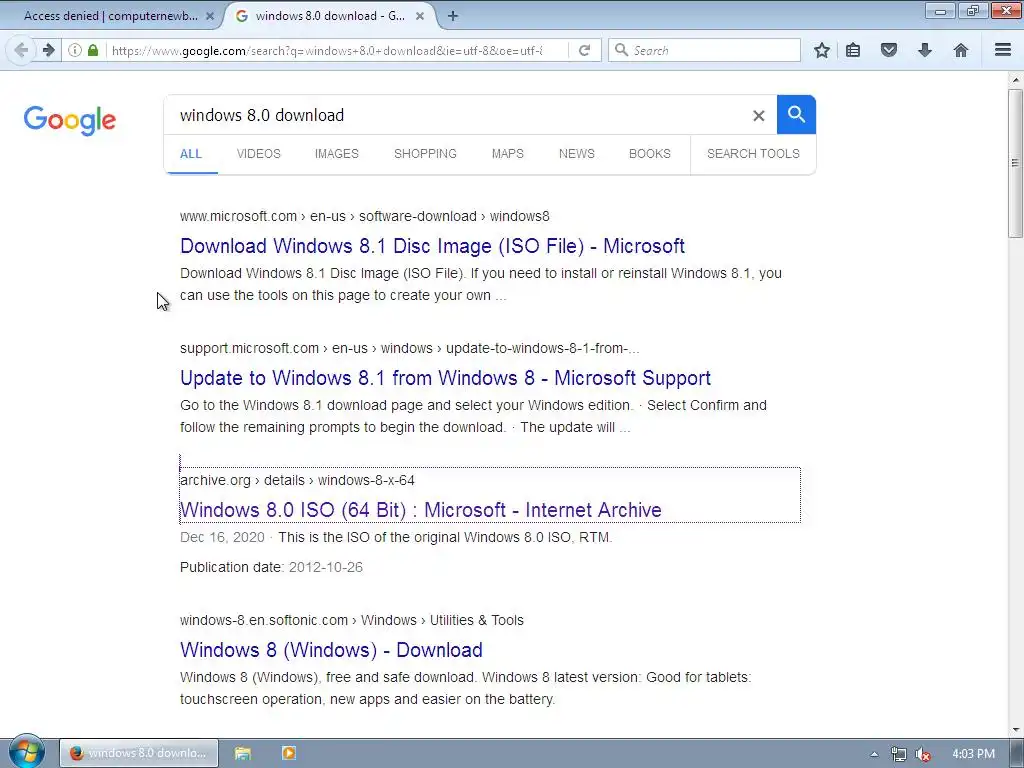This screenshot has height=768, width=1024.
Task: Click the Dec 16, 2020 snippet text
Action: pos(222,537)
